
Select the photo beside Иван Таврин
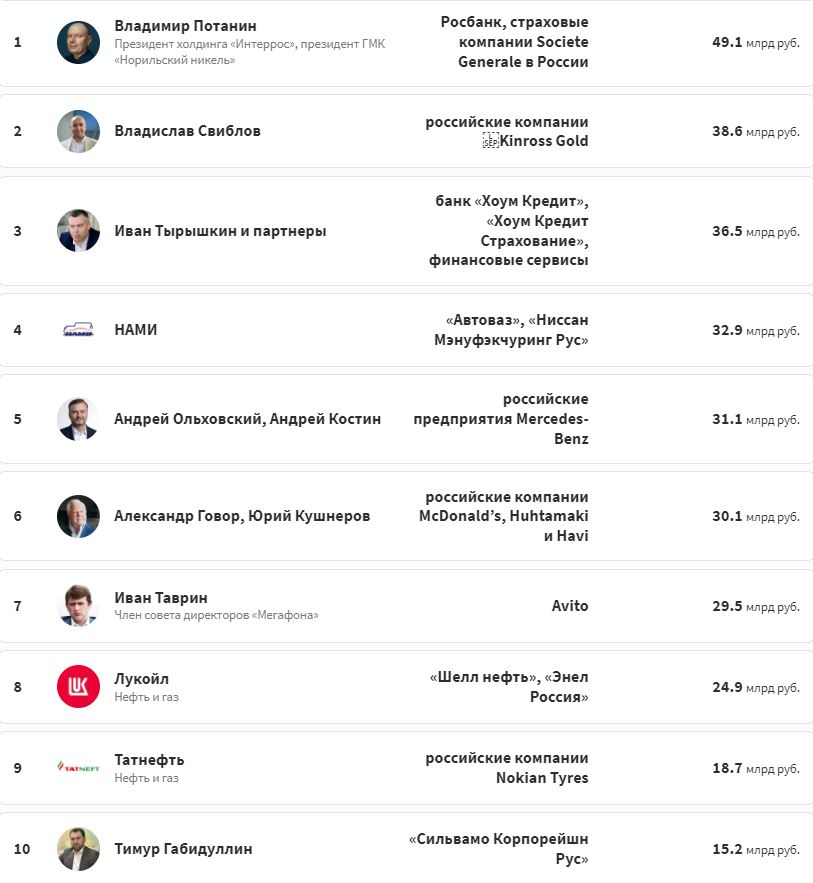(78, 606)
